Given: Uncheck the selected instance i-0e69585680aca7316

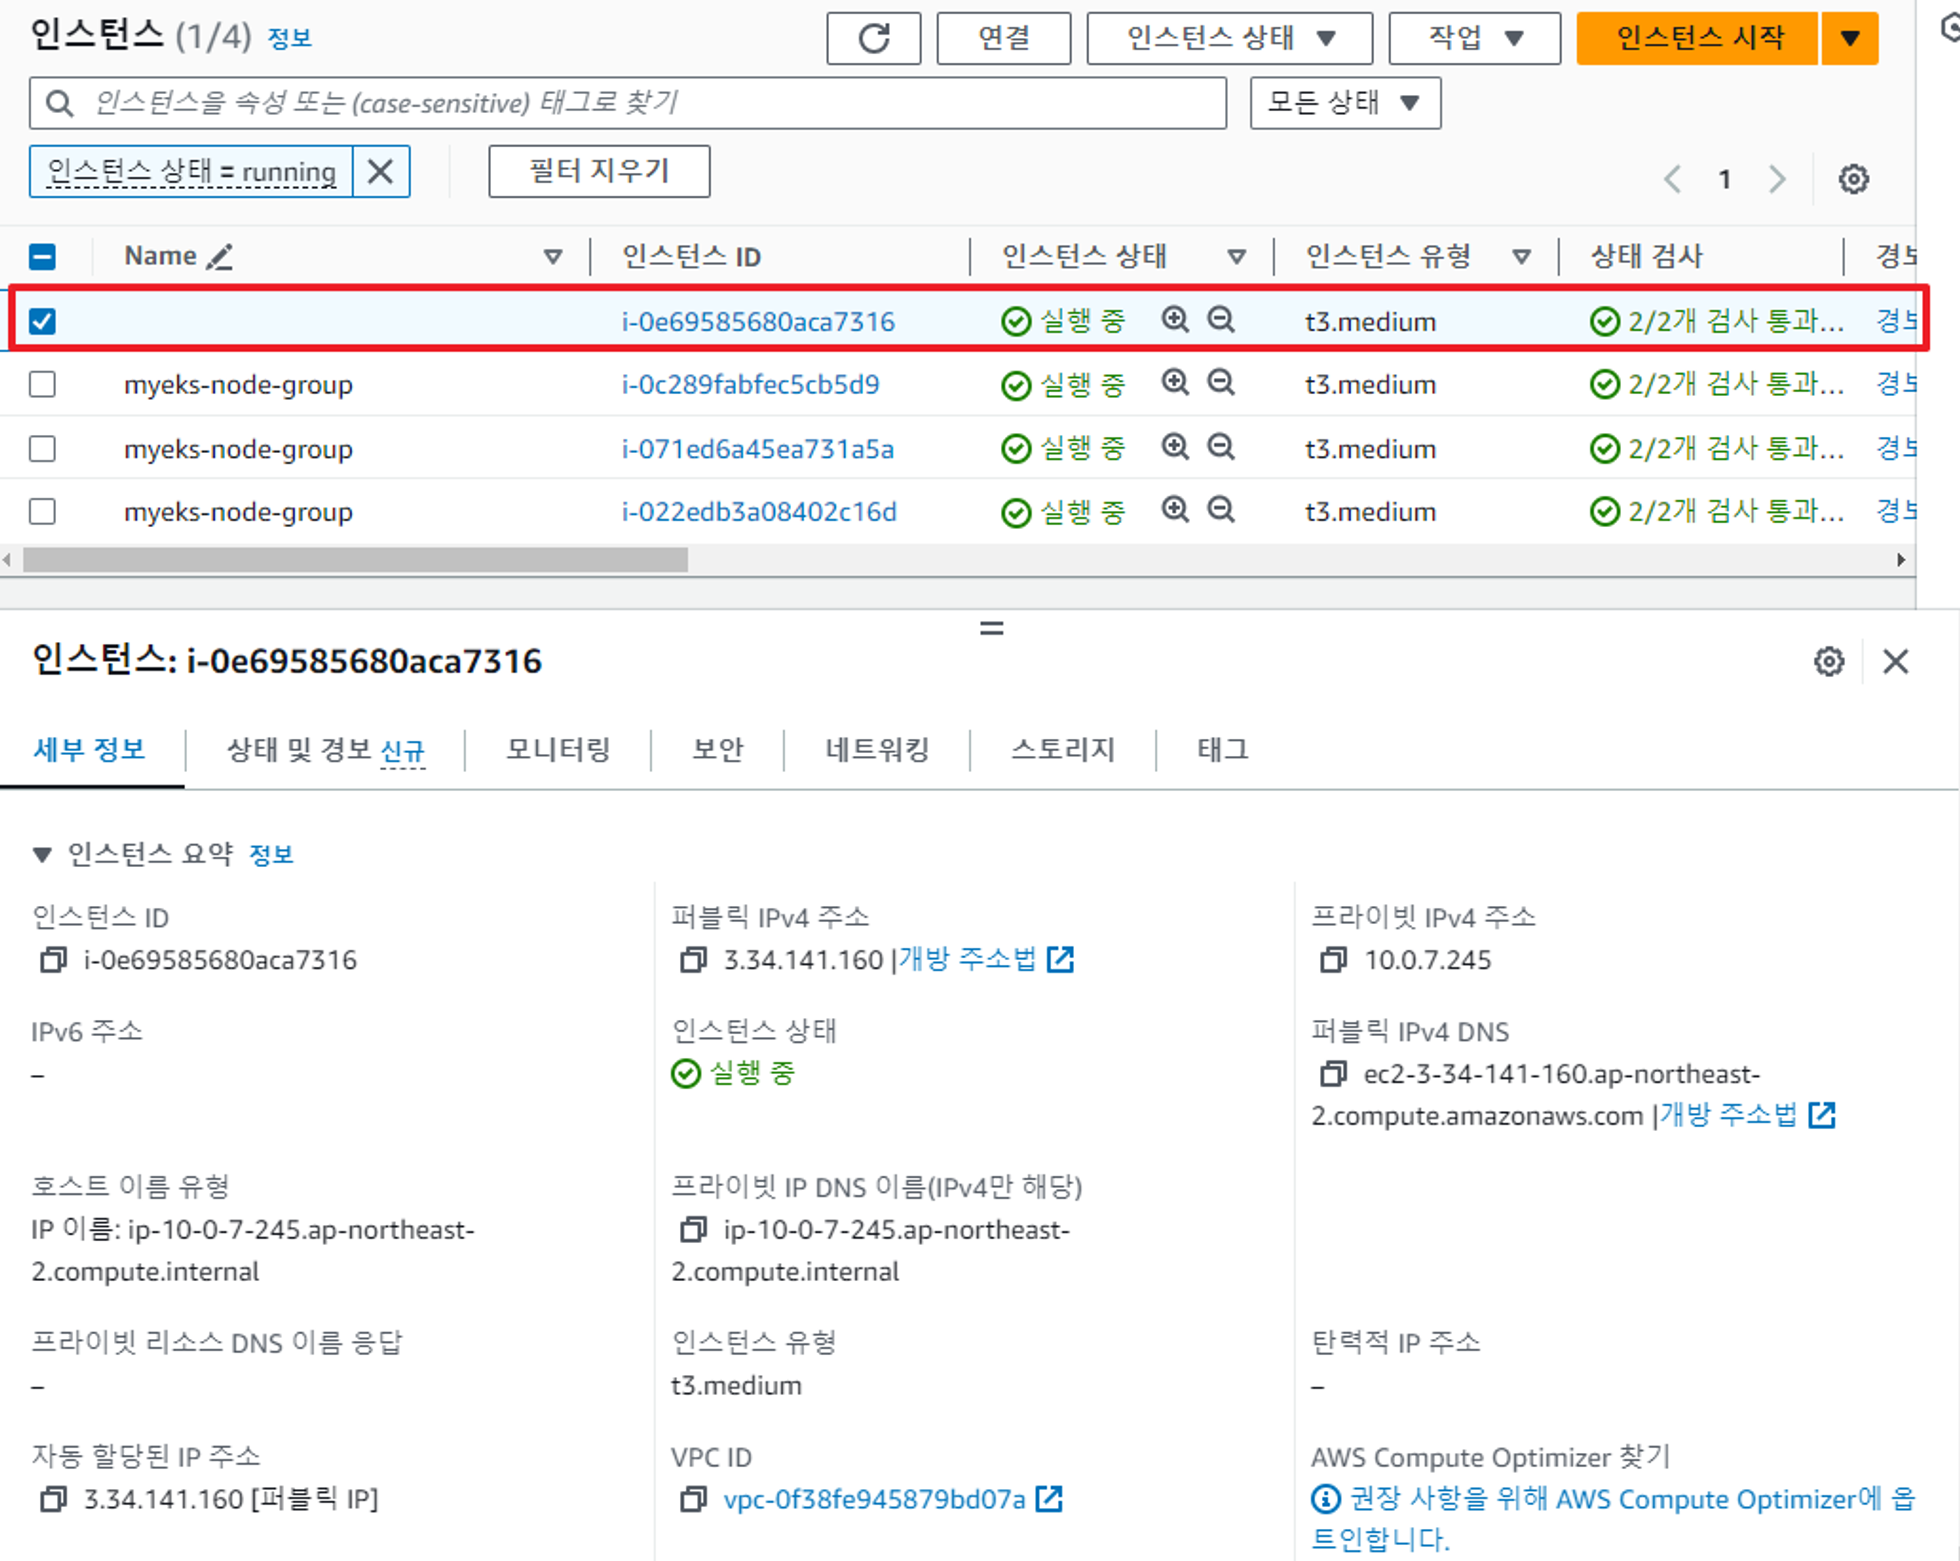Looking at the screenshot, I should 42,321.
